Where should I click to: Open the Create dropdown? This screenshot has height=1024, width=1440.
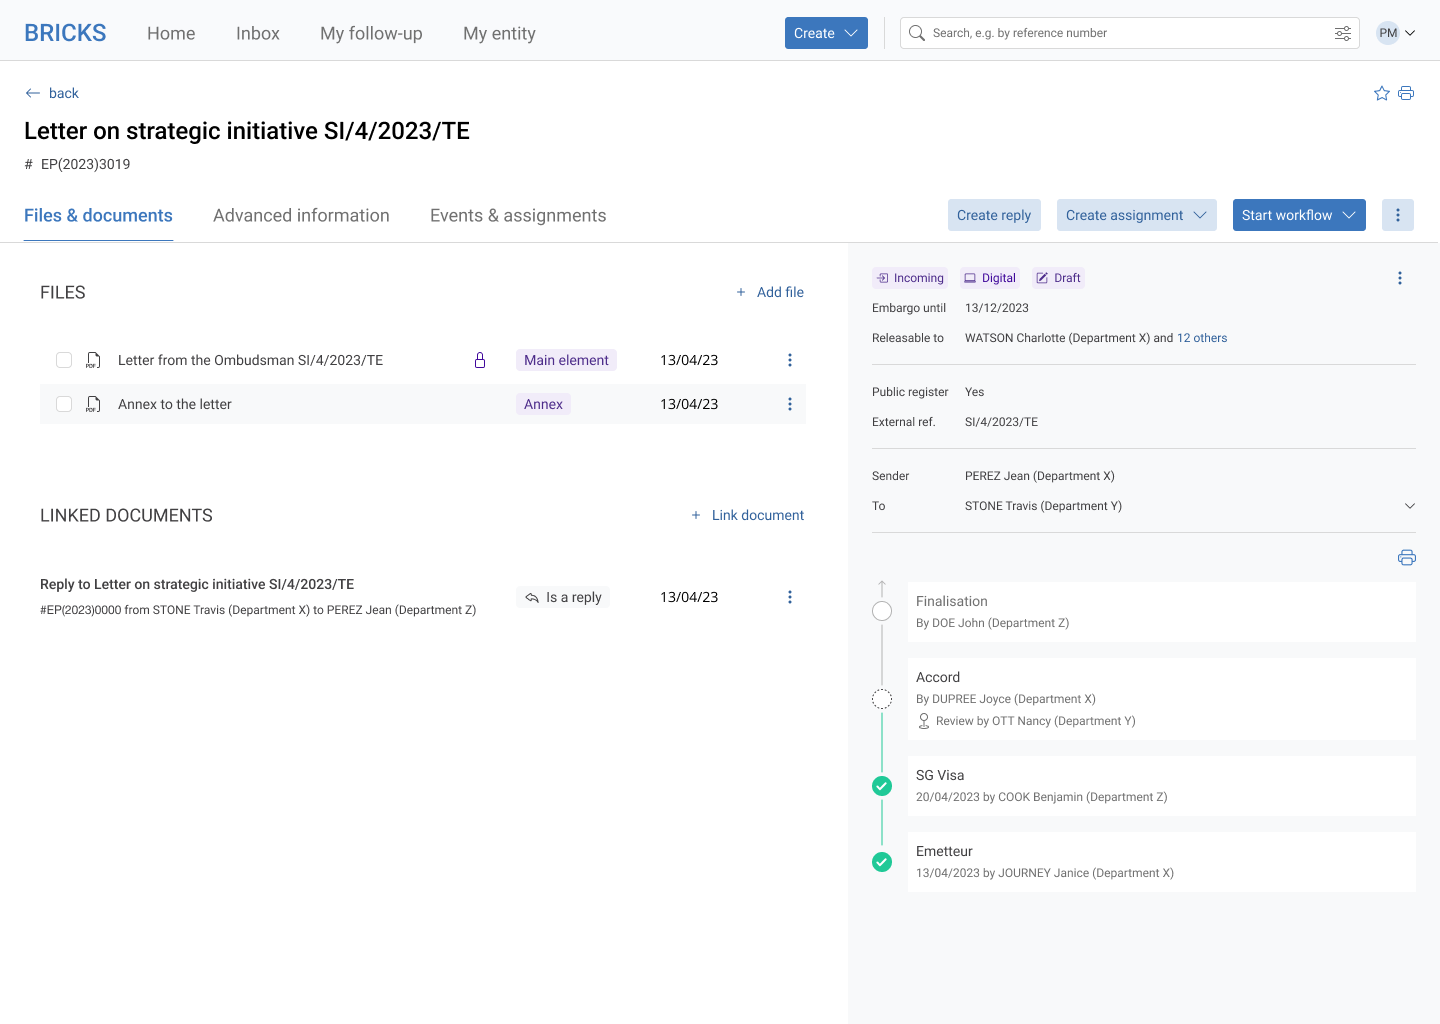point(826,33)
